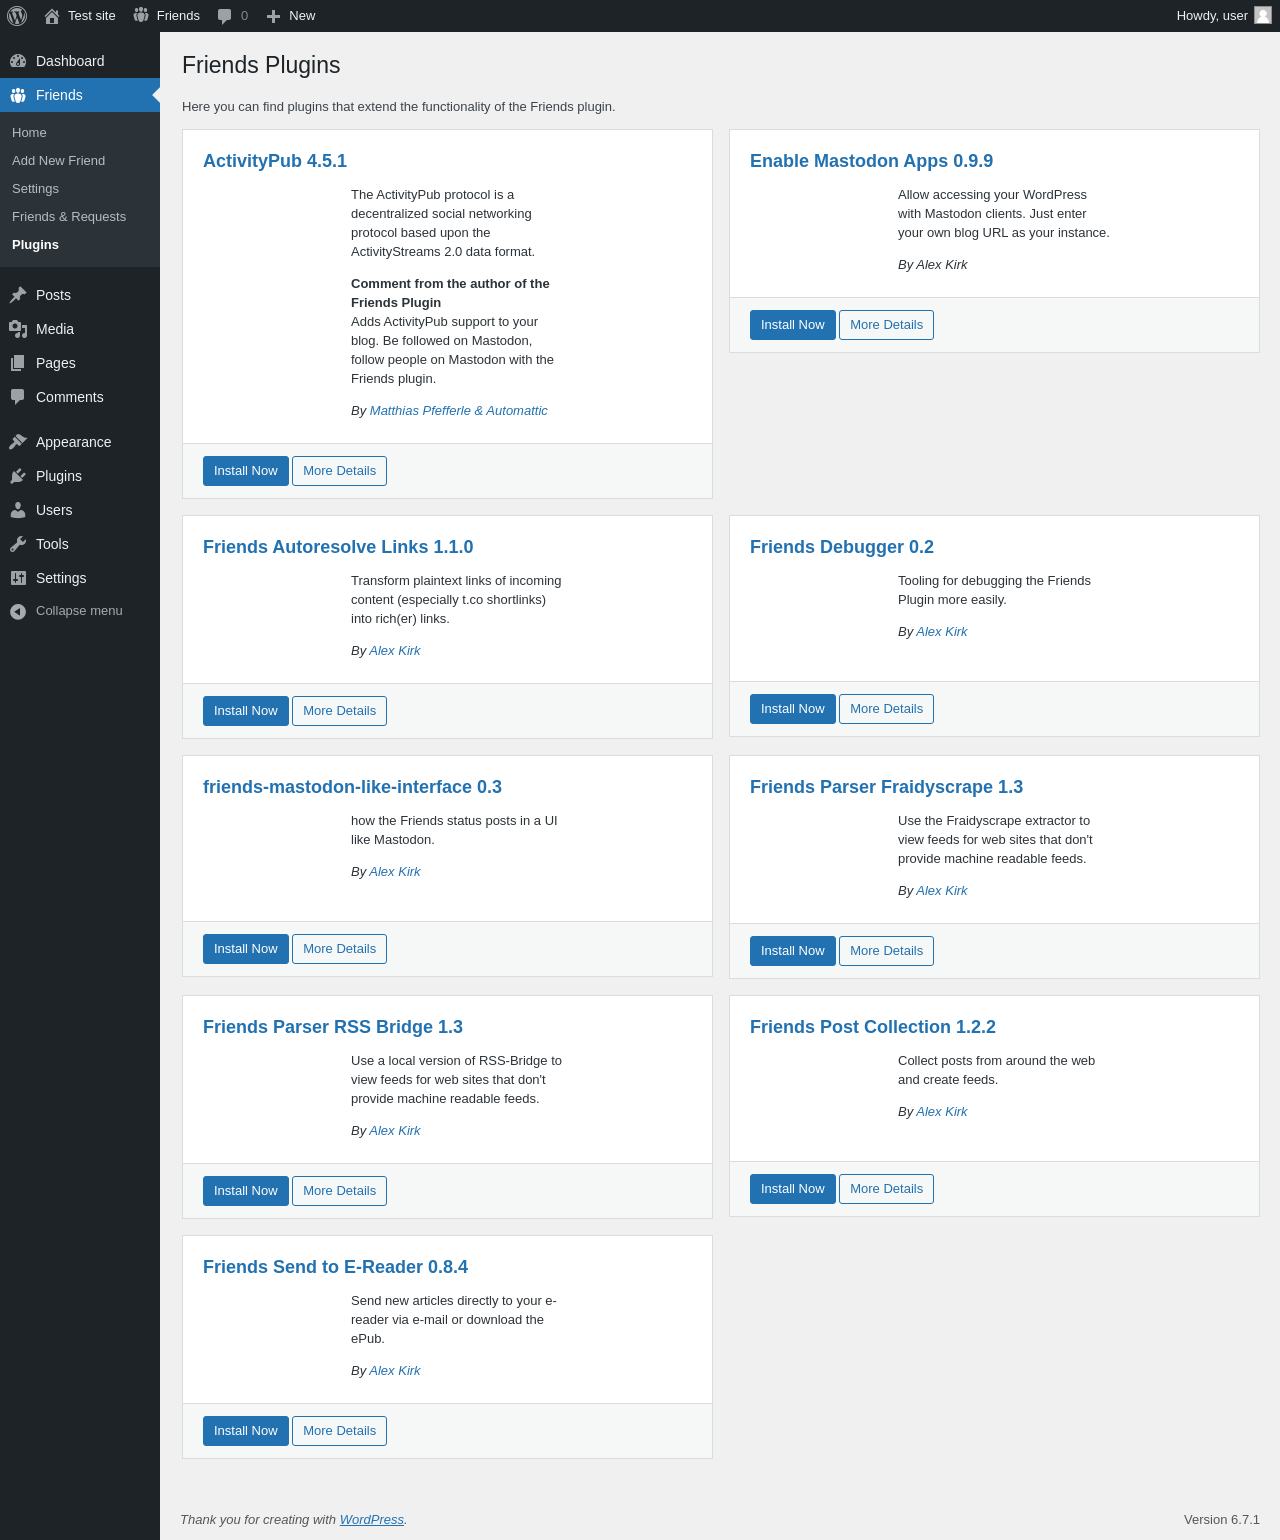
Task: Install Friends Parser RSS Bridge now
Action: pos(246,1191)
